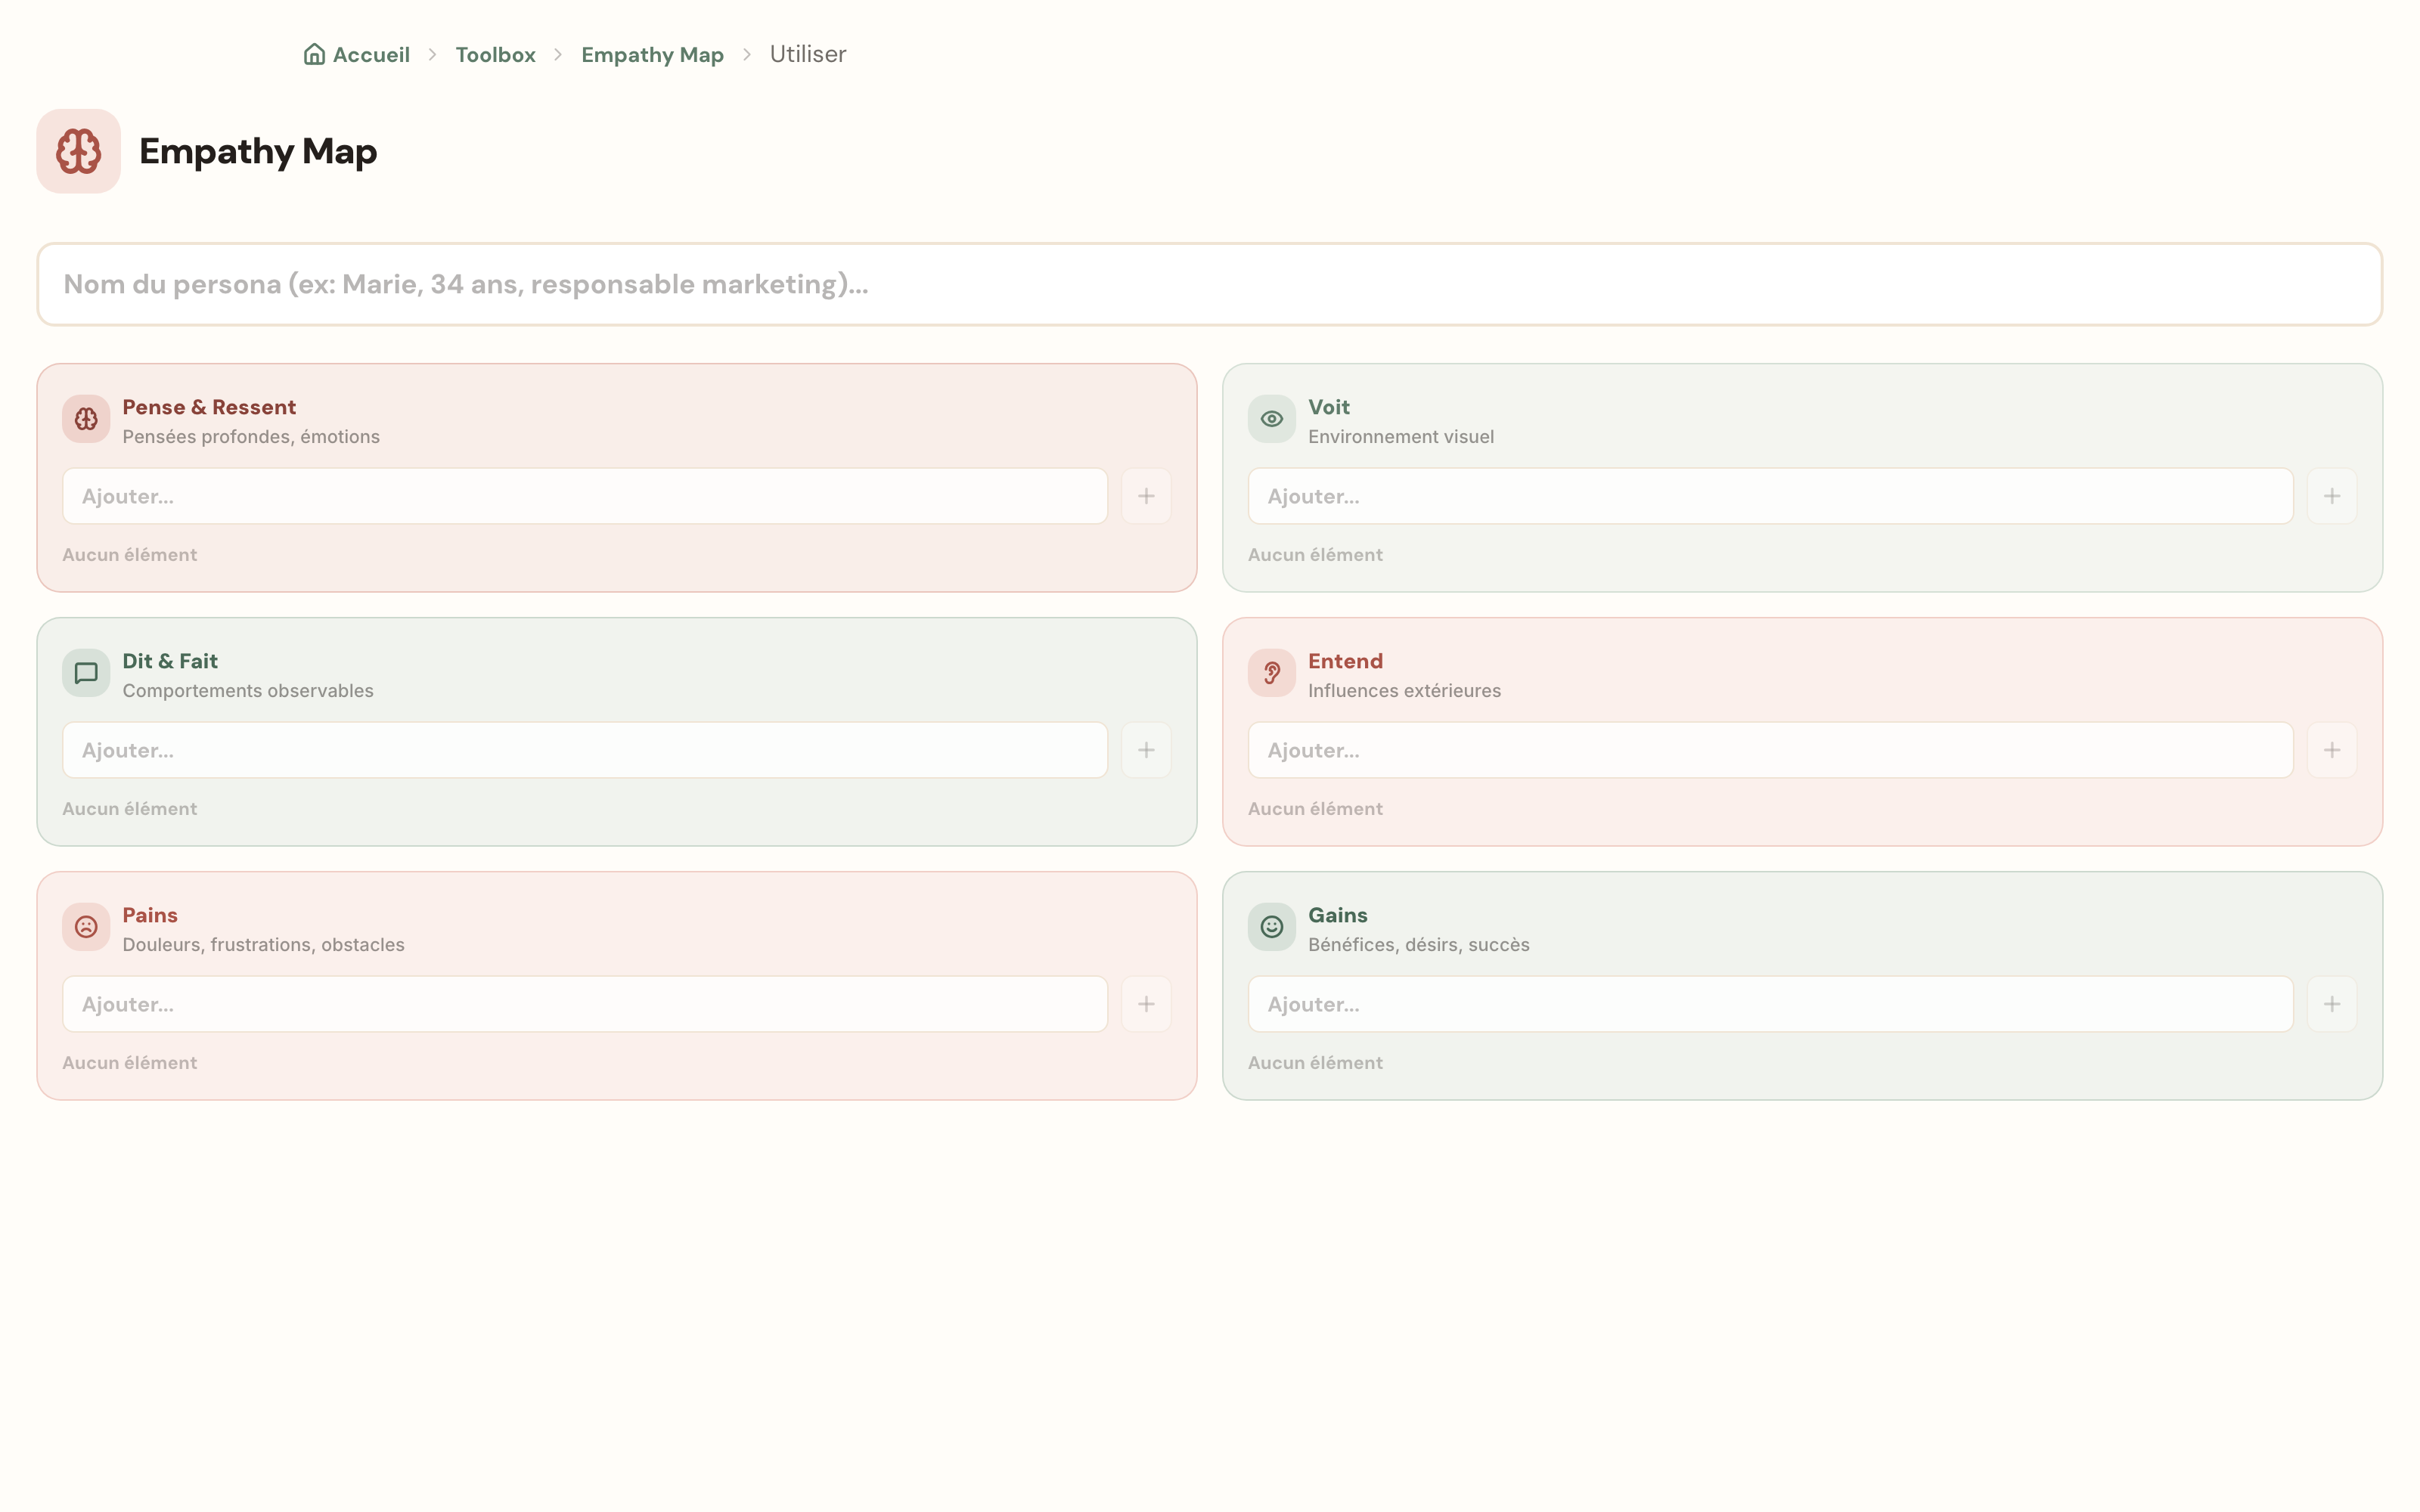Open the Toolbox breadcrumb link

pyautogui.click(x=495, y=54)
